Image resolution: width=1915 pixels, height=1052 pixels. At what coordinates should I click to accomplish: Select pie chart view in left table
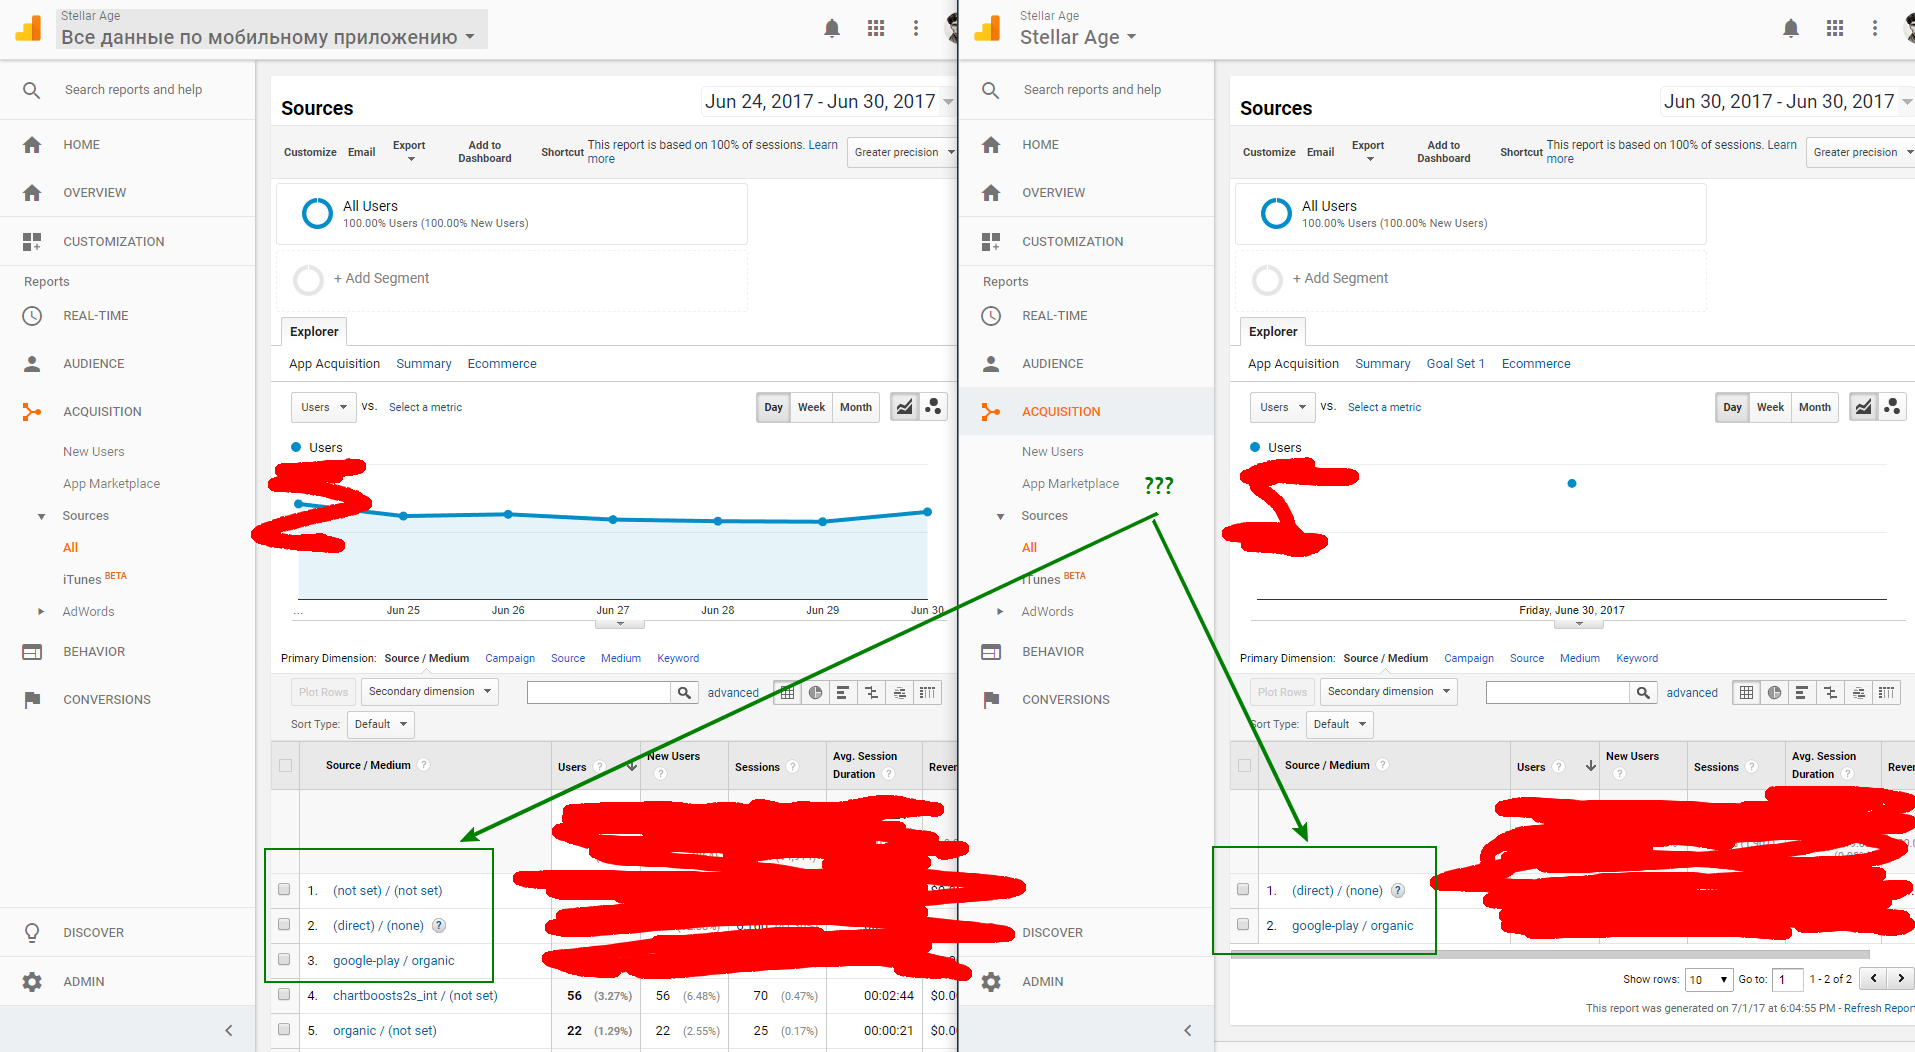(x=816, y=692)
